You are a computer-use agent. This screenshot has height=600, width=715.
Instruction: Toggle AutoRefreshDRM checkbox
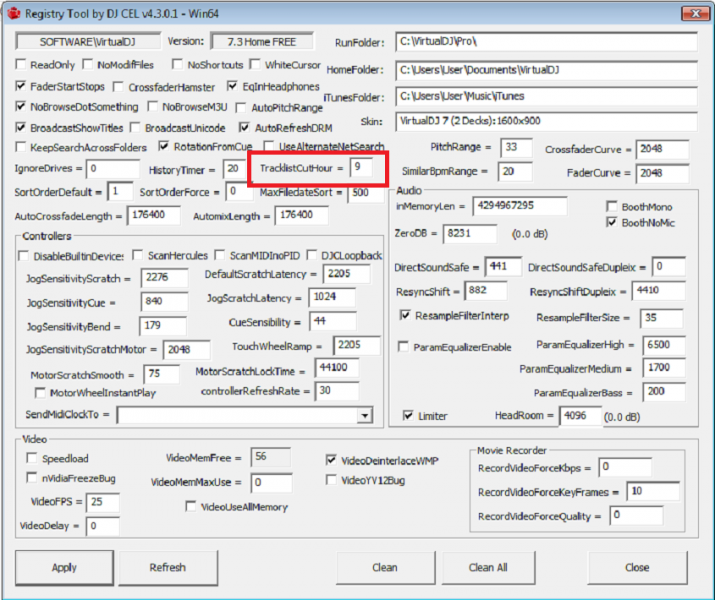pyautogui.click(x=245, y=127)
